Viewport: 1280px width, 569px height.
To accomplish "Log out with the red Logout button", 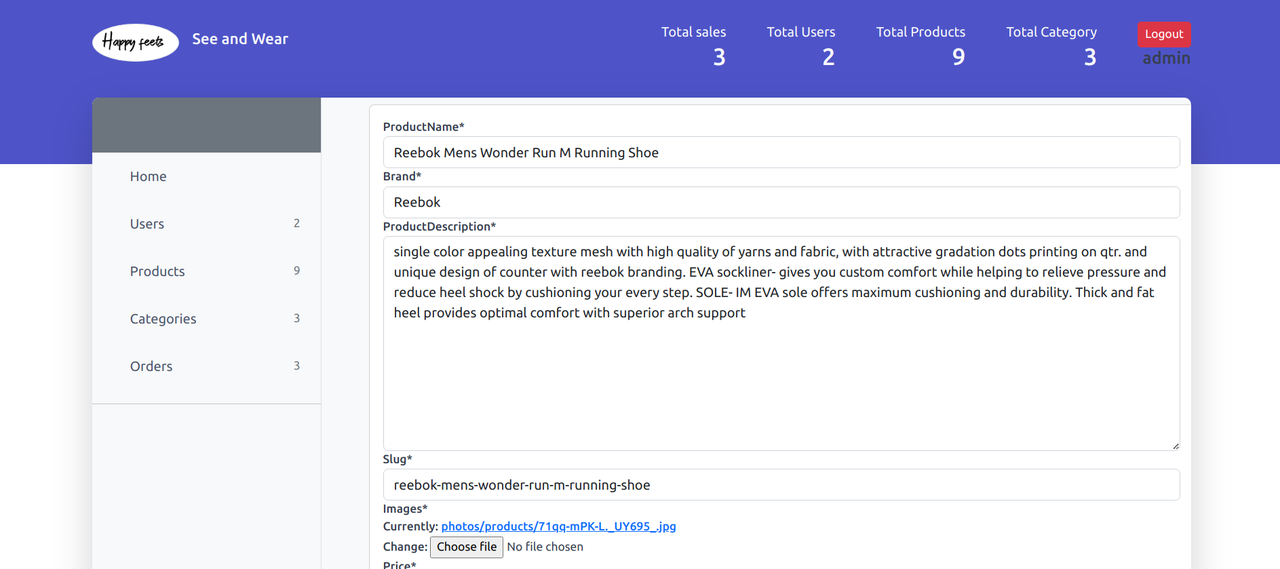I will [1164, 34].
